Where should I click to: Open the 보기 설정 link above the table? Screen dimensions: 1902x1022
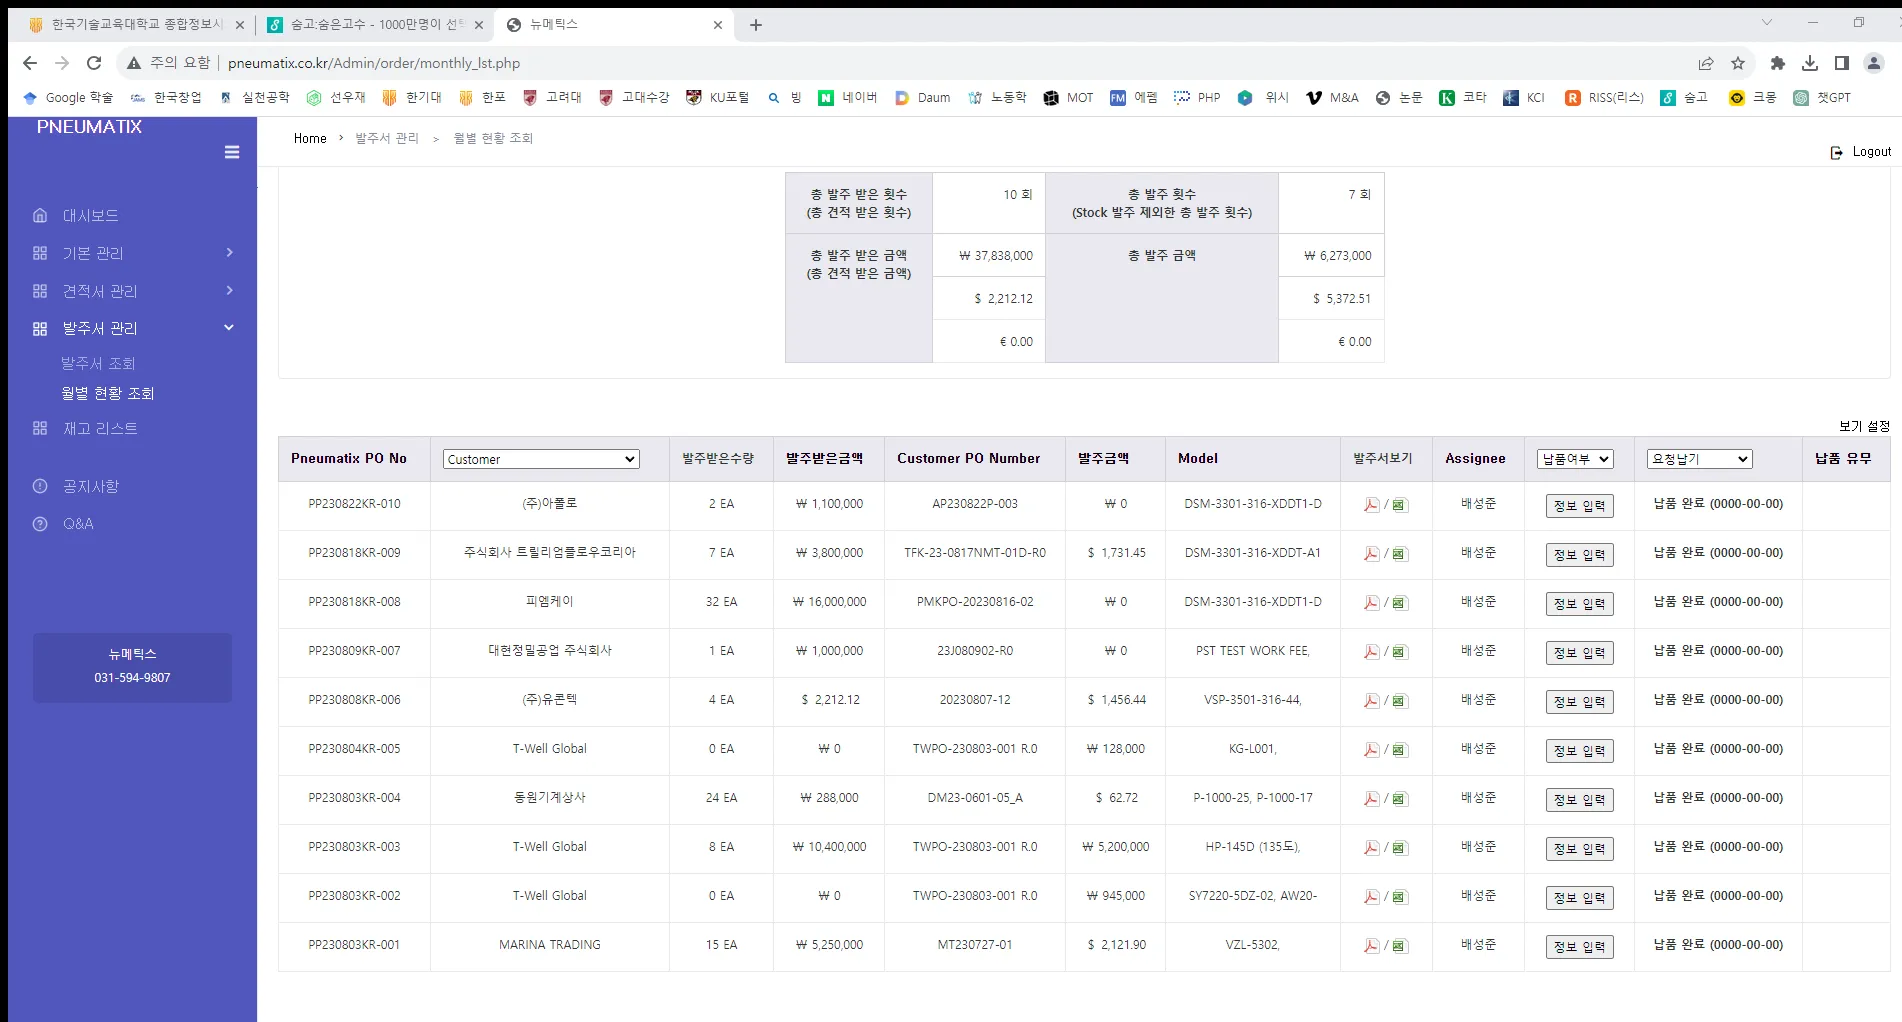coord(1862,426)
